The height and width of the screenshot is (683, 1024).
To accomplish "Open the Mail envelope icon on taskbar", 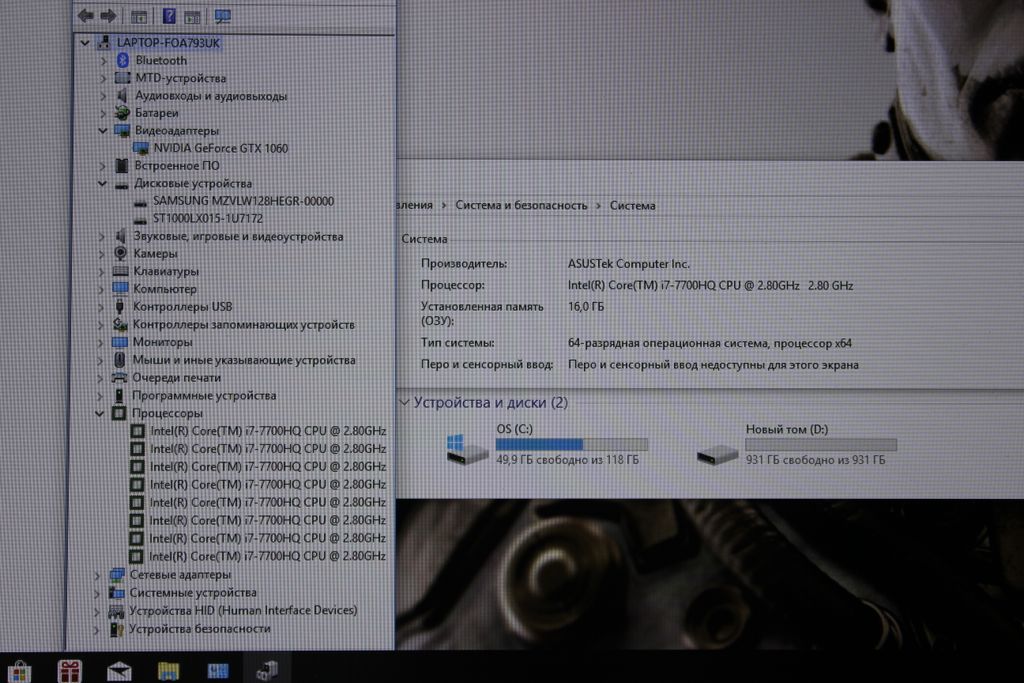I will [119, 670].
